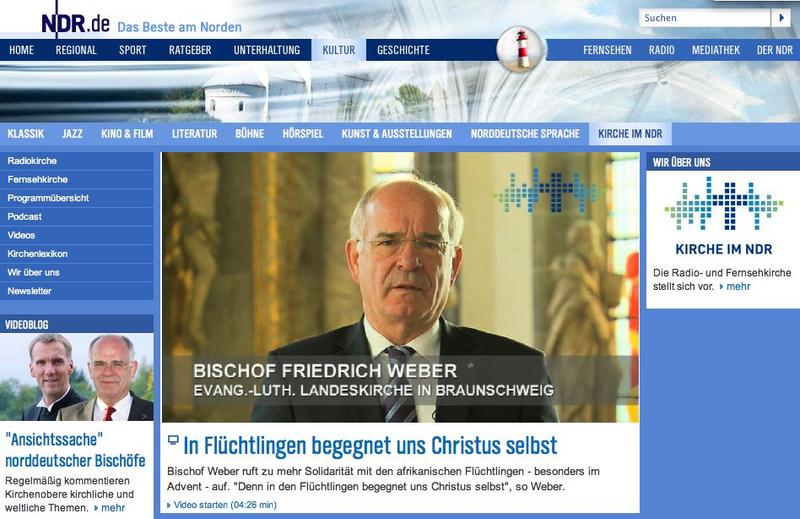Click the lighthouse icon in navigation bar
The image size is (800, 519).
tap(521, 50)
